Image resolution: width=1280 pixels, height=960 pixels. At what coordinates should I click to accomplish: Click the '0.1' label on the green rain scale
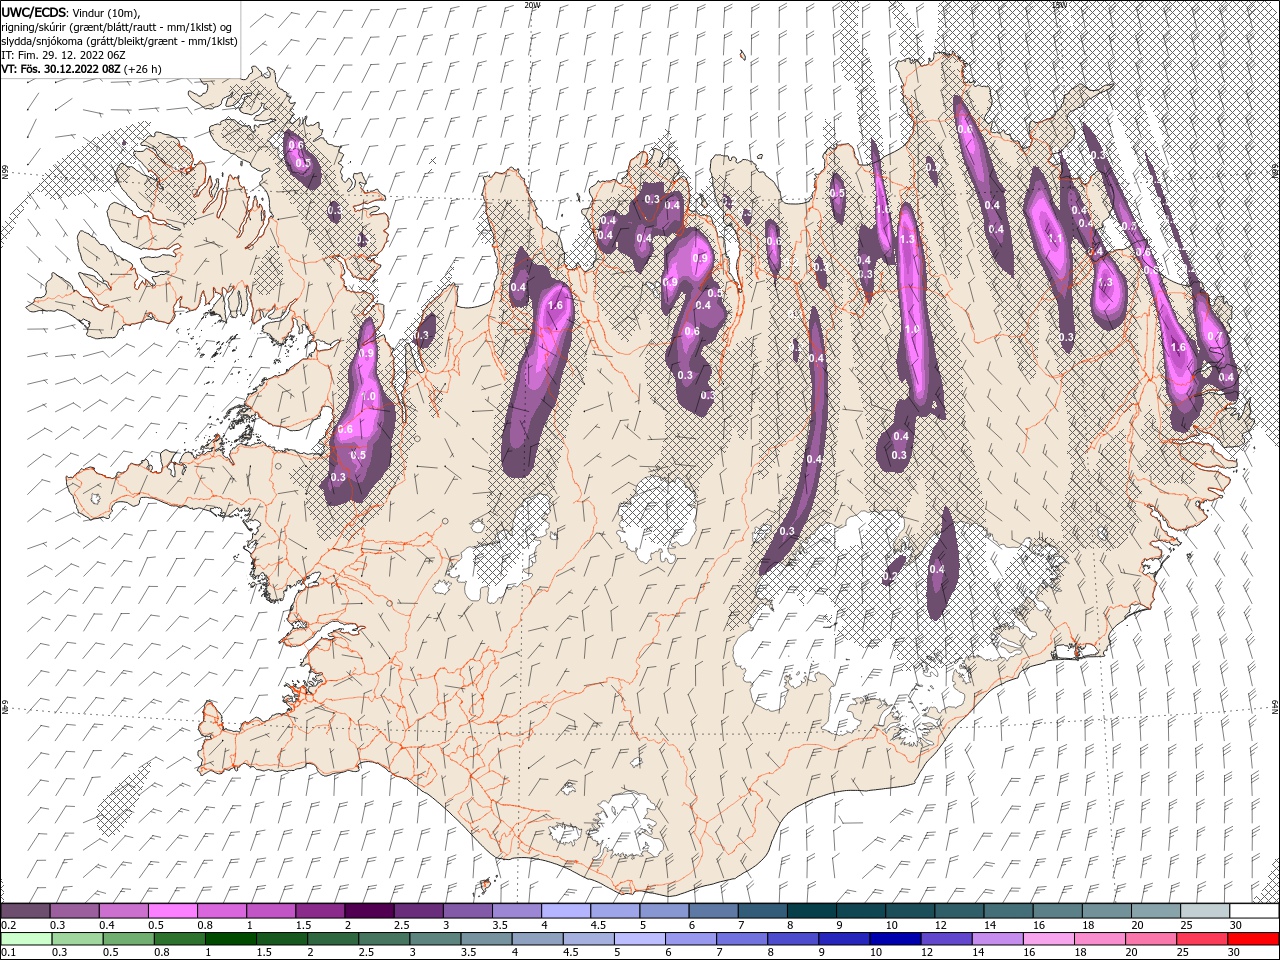click(8, 953)
